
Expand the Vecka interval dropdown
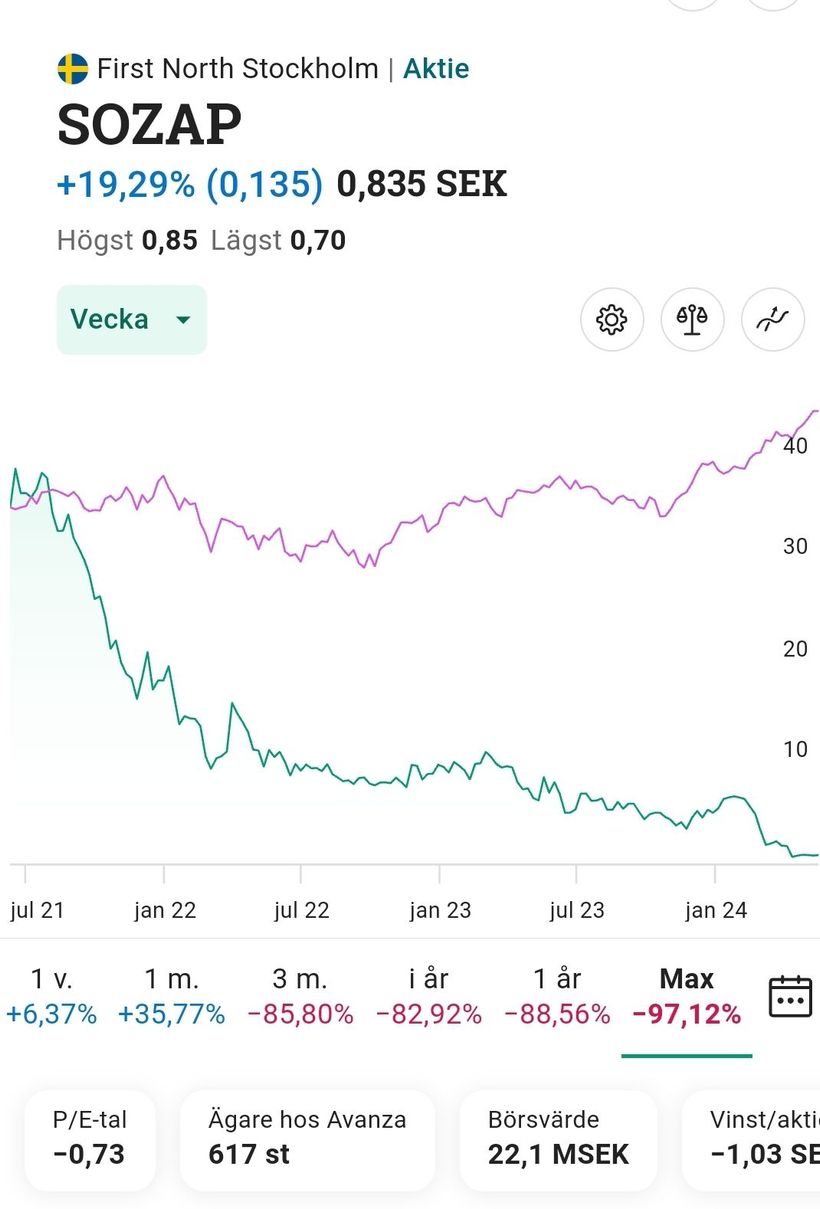click(x=131, y=320)
